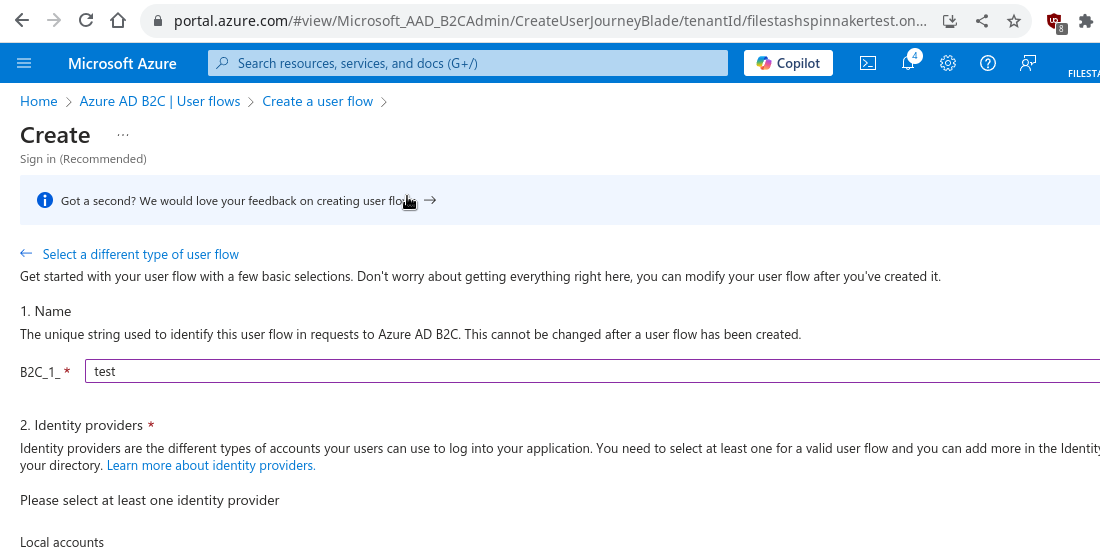1100x550 pixels.
Task: Click the ellipsis next to Create title
Action: coord(123,135)
